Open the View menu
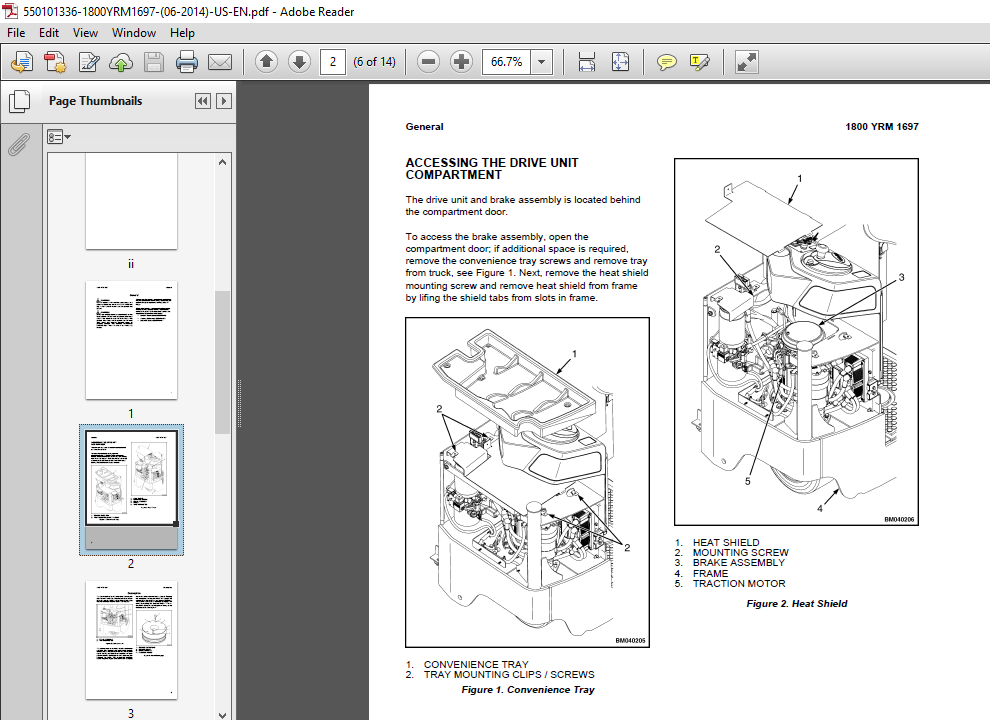This screenshot has width=990, height=720. click(x=85, y=33)
